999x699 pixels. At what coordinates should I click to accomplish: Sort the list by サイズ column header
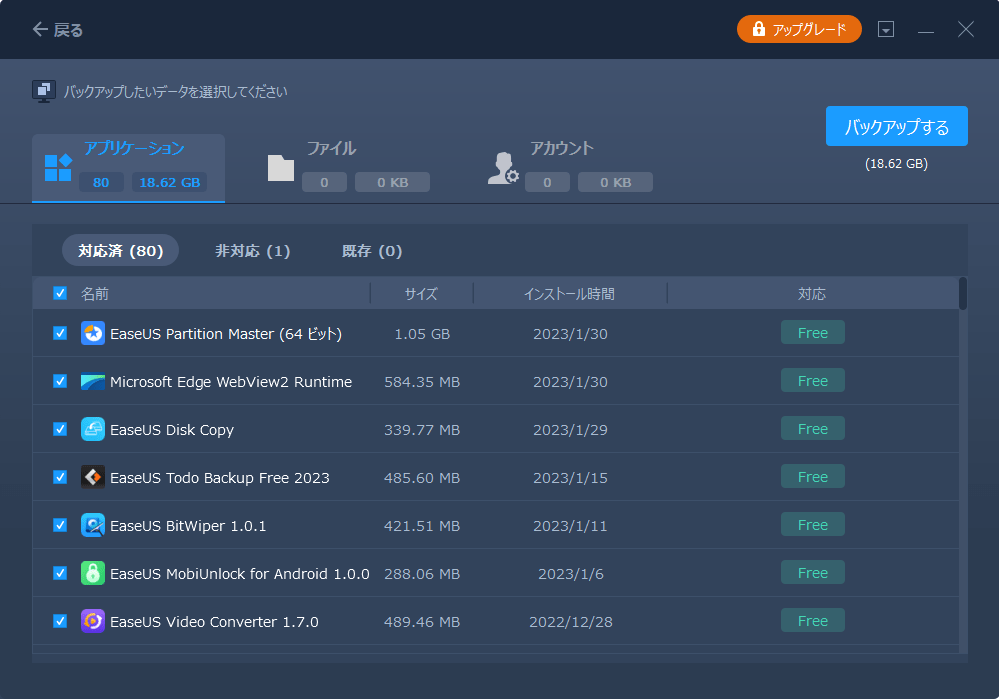coord(421,294)
